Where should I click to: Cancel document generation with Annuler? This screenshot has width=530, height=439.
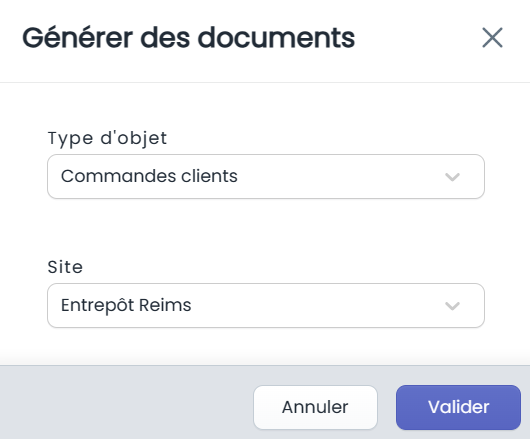pyautogui.click(x=315, y=407)
